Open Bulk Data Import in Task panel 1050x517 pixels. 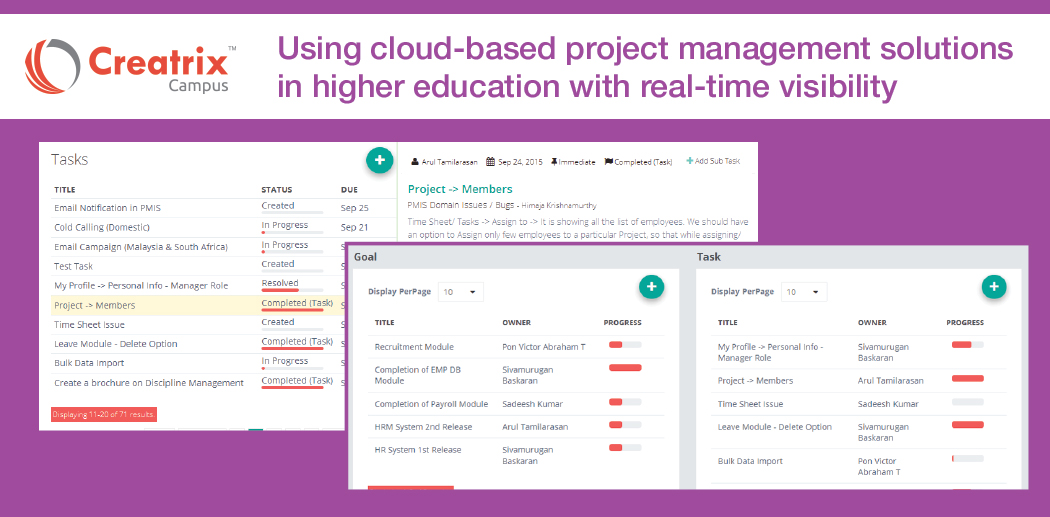click(x=750, y=461)
